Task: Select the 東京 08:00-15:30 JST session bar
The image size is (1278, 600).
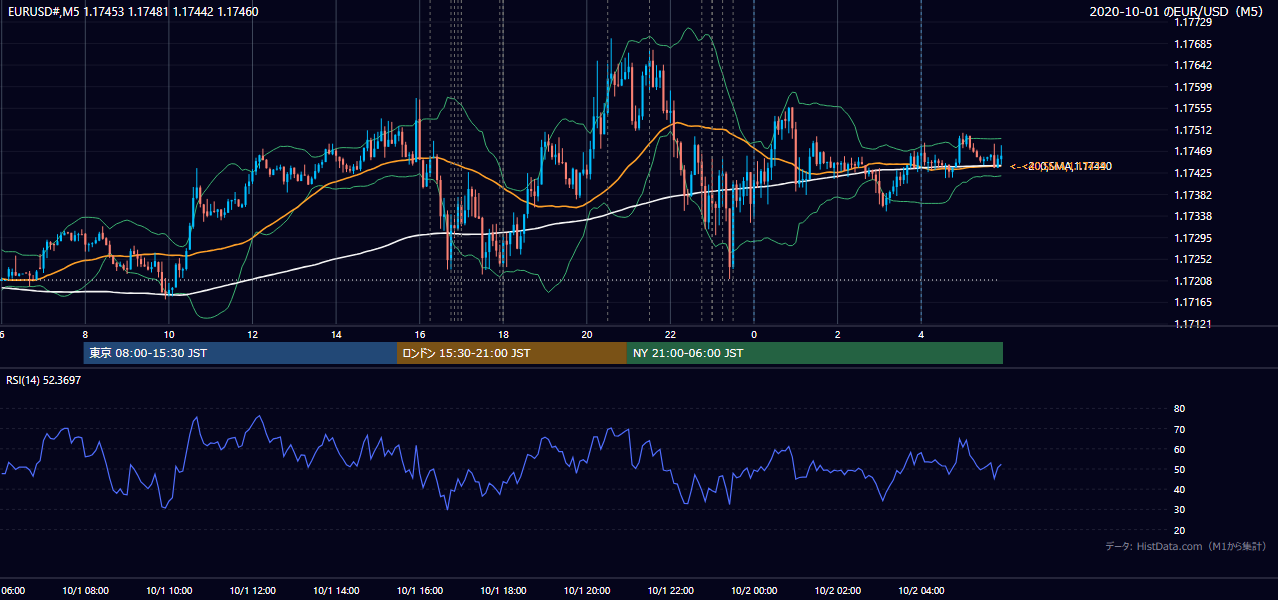Action: click(240, 353)
